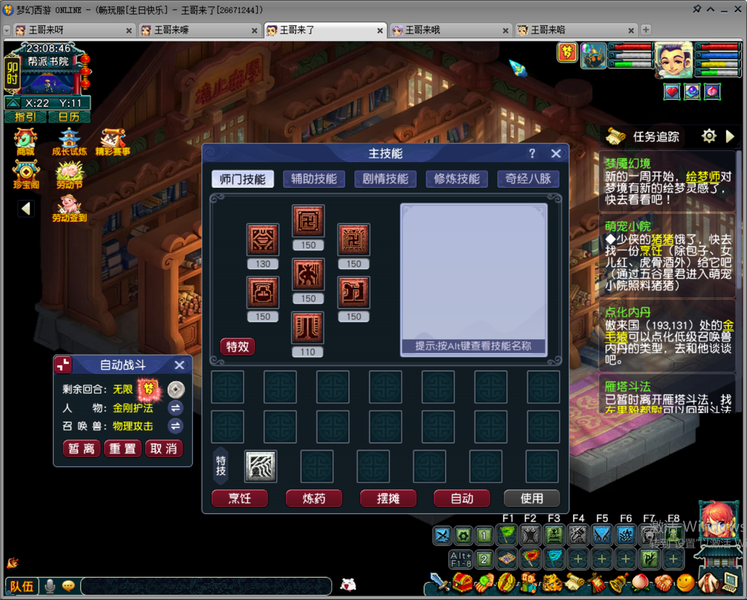Click the microphone voice chat icon
This screenshot has height=600, width=747.
50,586
